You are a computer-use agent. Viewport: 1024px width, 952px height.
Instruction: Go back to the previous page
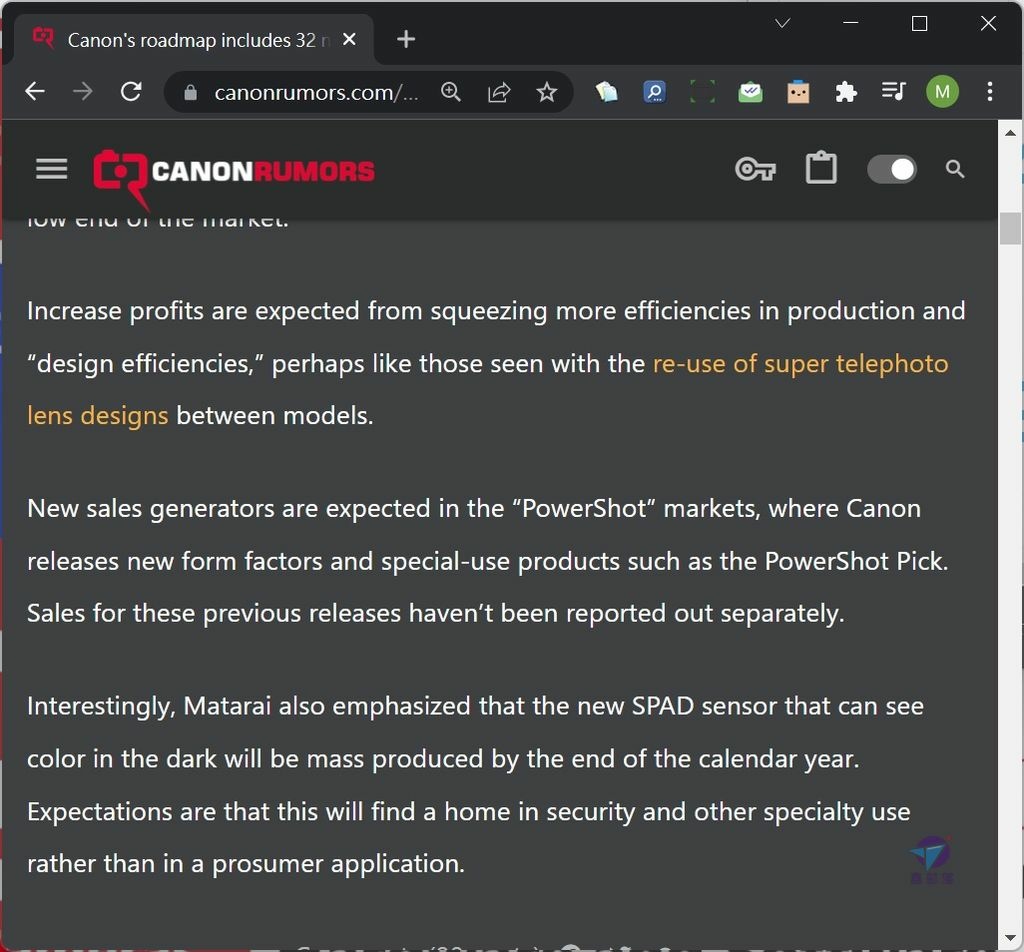[x=35, y=91]
